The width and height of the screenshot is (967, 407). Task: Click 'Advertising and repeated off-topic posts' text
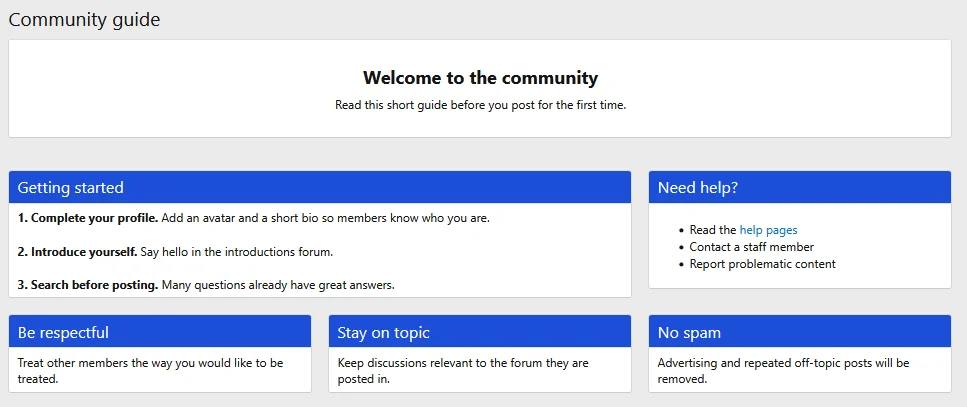pos(783,371)
